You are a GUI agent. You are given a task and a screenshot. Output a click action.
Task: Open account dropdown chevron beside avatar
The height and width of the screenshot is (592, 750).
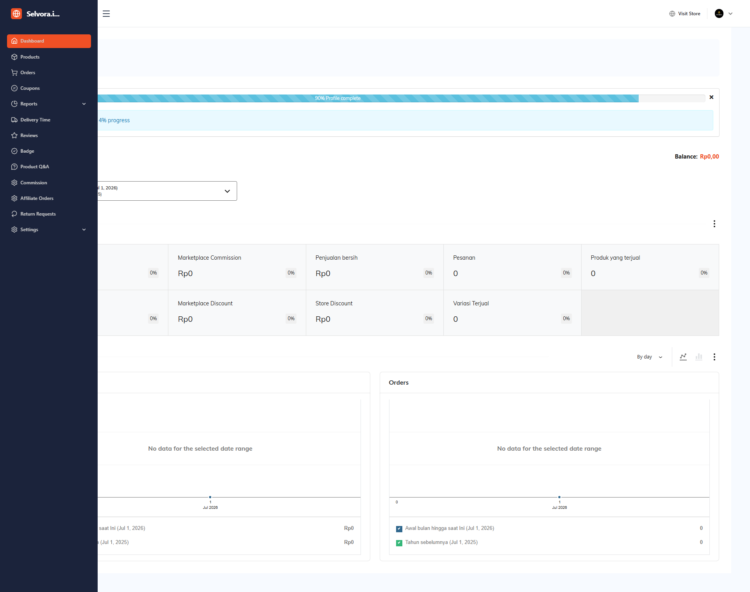pos(730,14)
